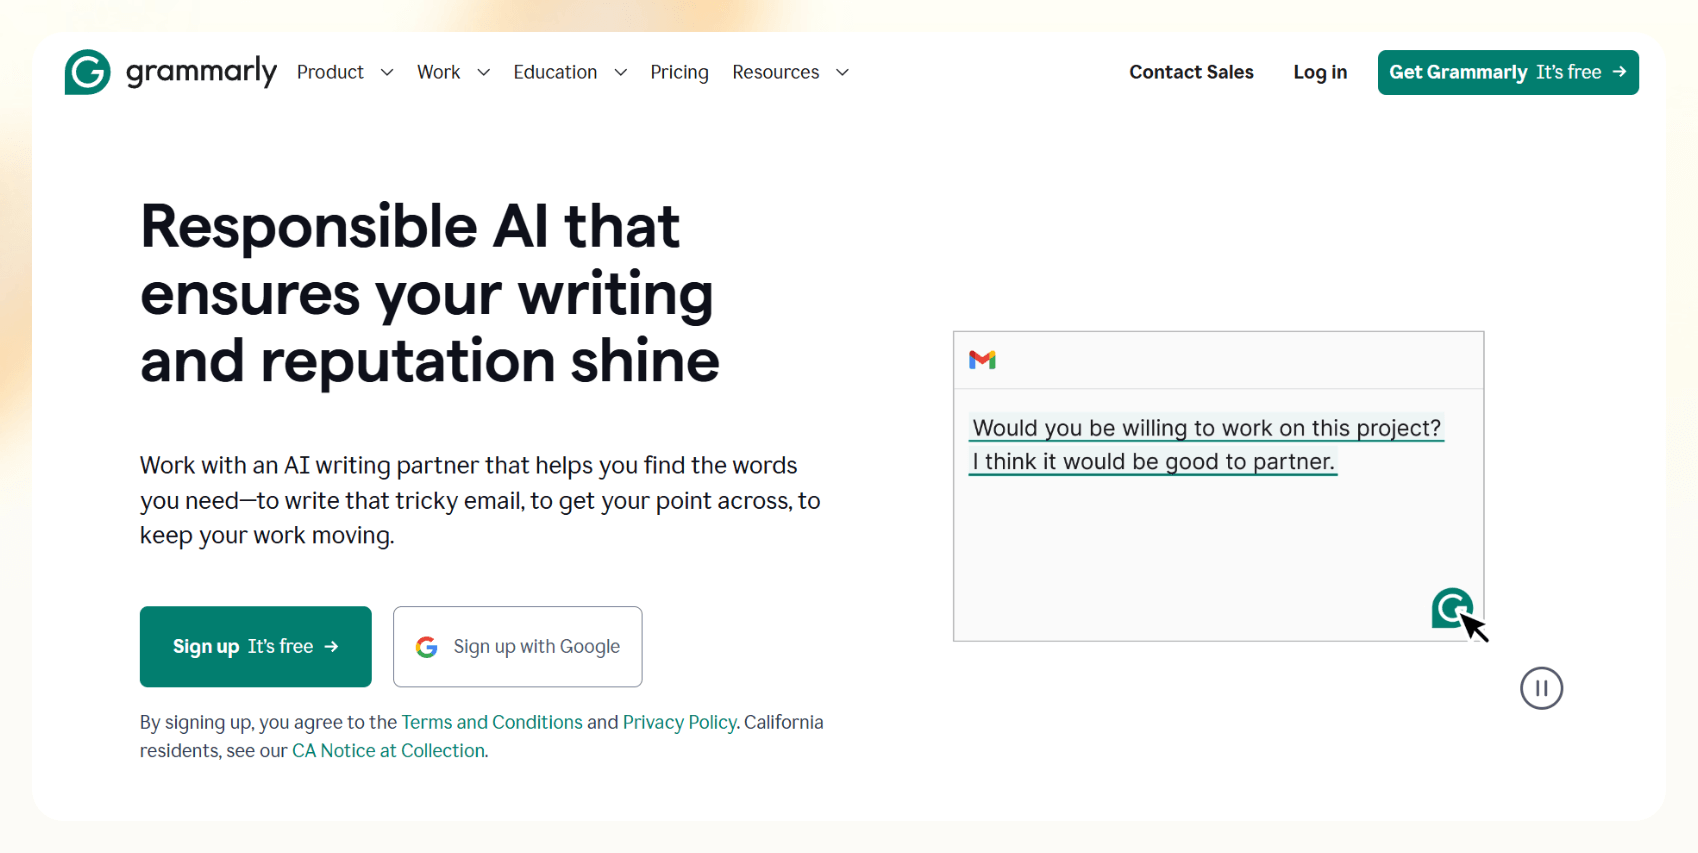Open the Work menu
This screenshot has height=853, width=1698.
(x=438, y=72)
